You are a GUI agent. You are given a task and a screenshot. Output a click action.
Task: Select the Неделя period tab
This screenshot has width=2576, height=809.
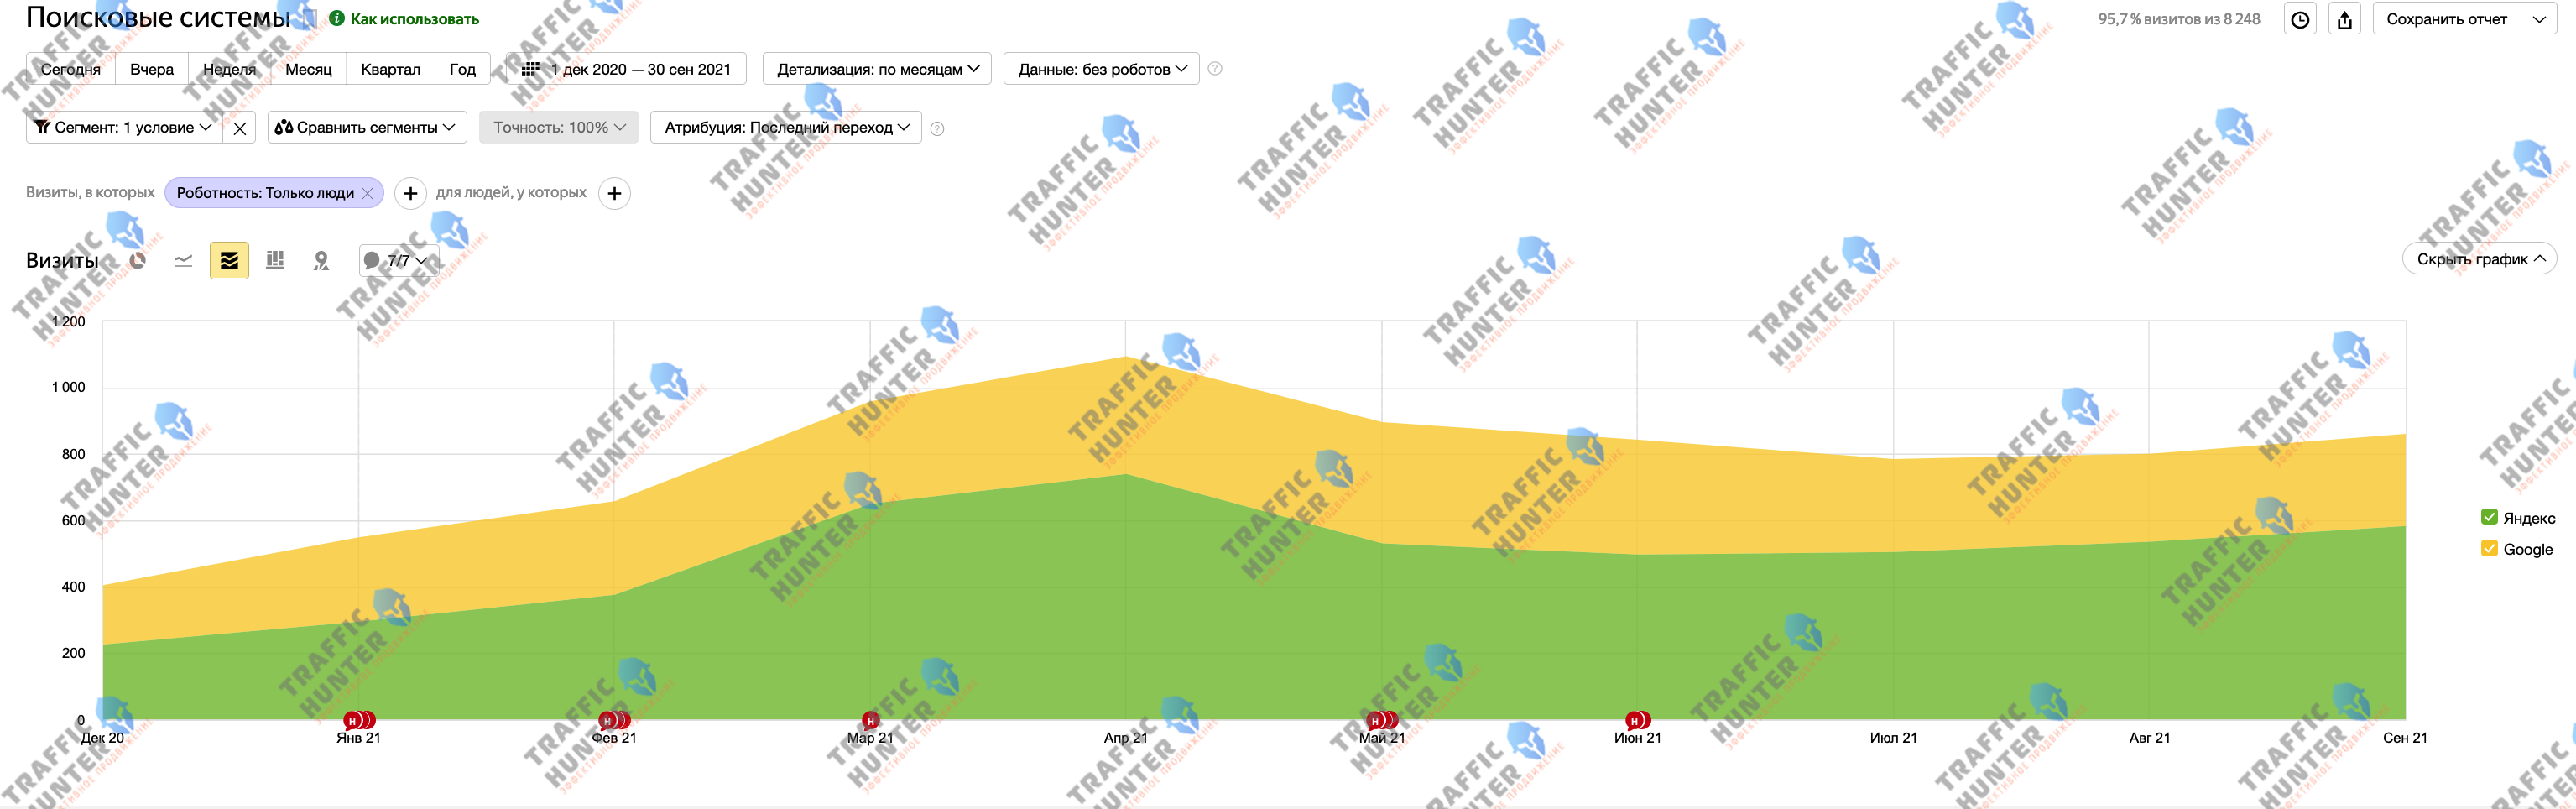[229, 69]
